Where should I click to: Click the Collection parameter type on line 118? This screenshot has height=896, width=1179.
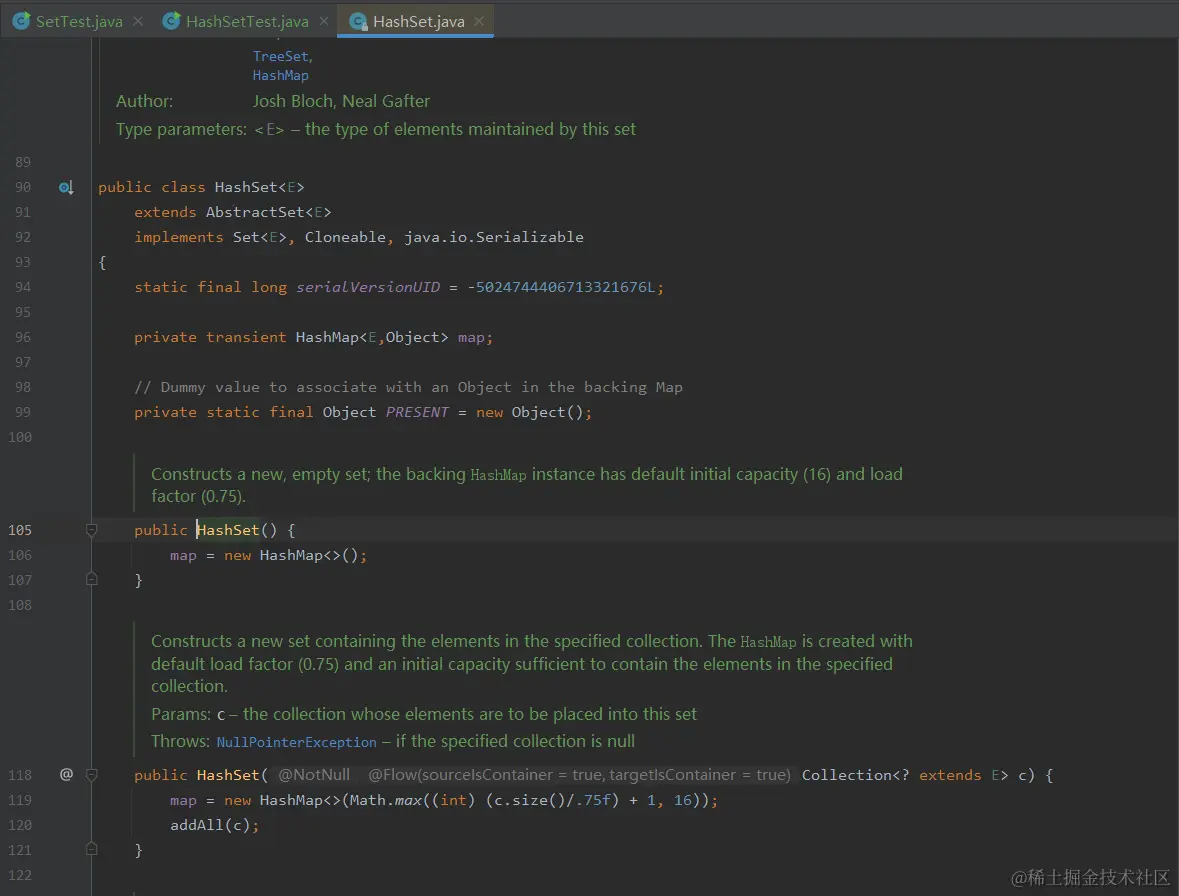pos(847,775)
